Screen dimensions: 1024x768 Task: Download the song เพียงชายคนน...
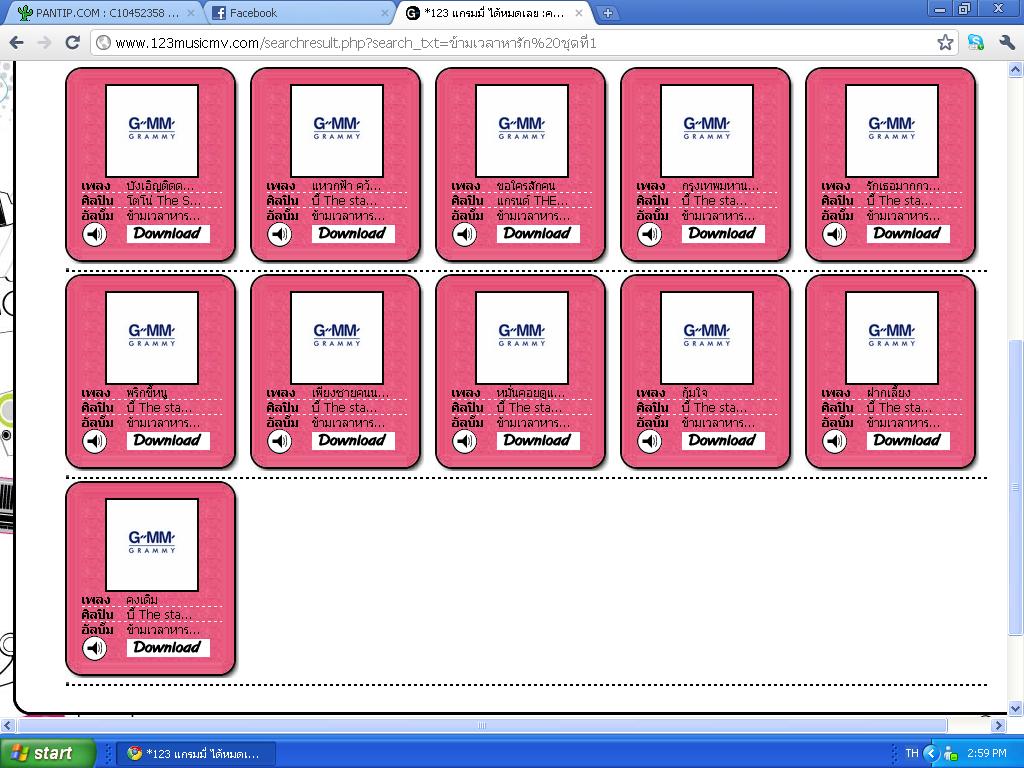[353, 440]
